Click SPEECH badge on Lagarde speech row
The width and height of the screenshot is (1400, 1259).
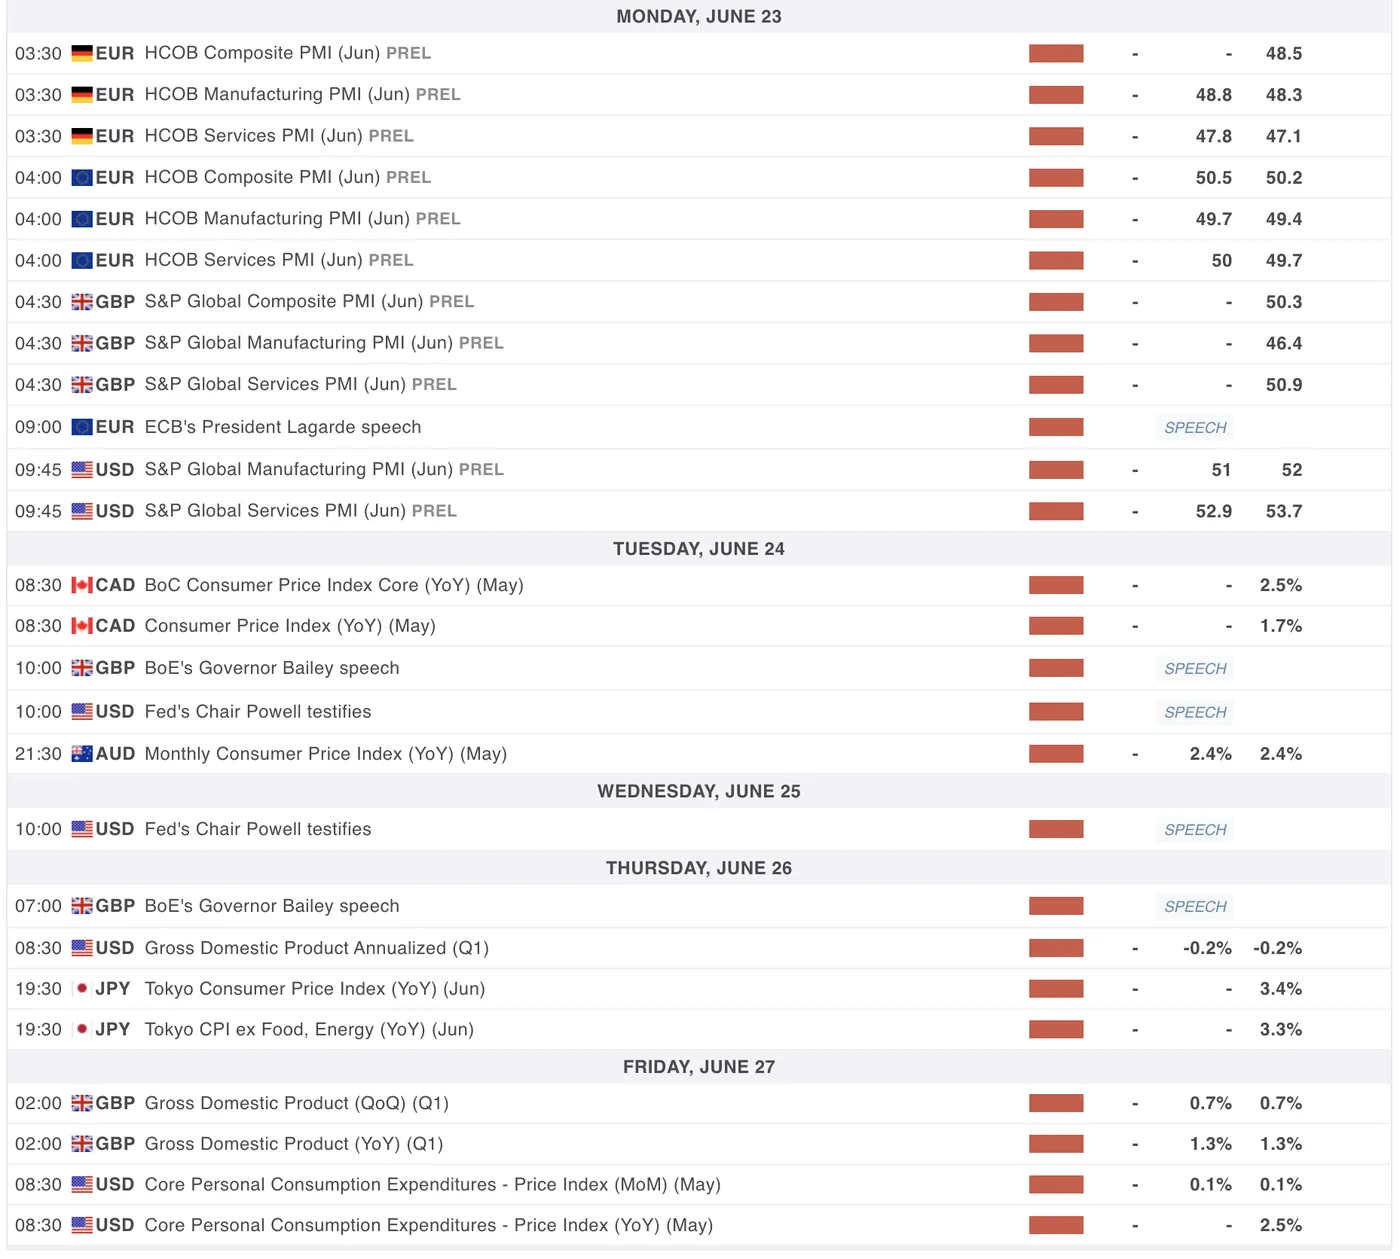(x=1195, y=428)
